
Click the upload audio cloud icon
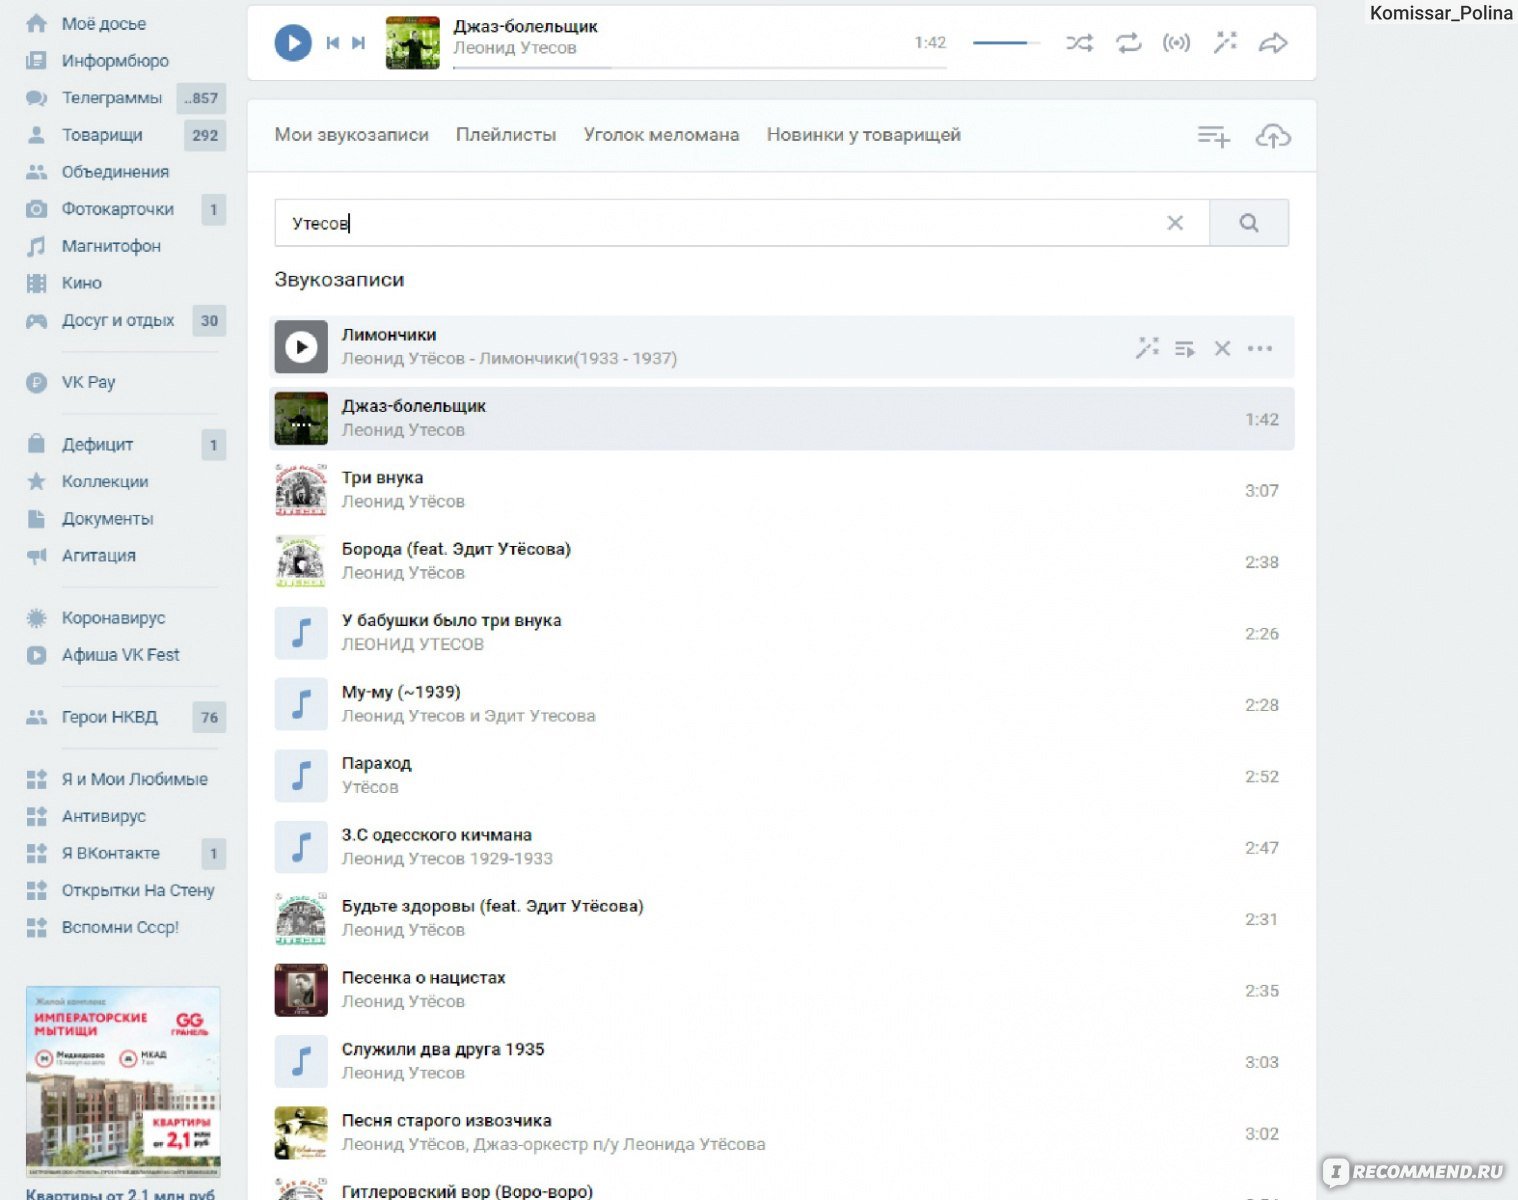pyautogui.click(x=1272, y=136)
